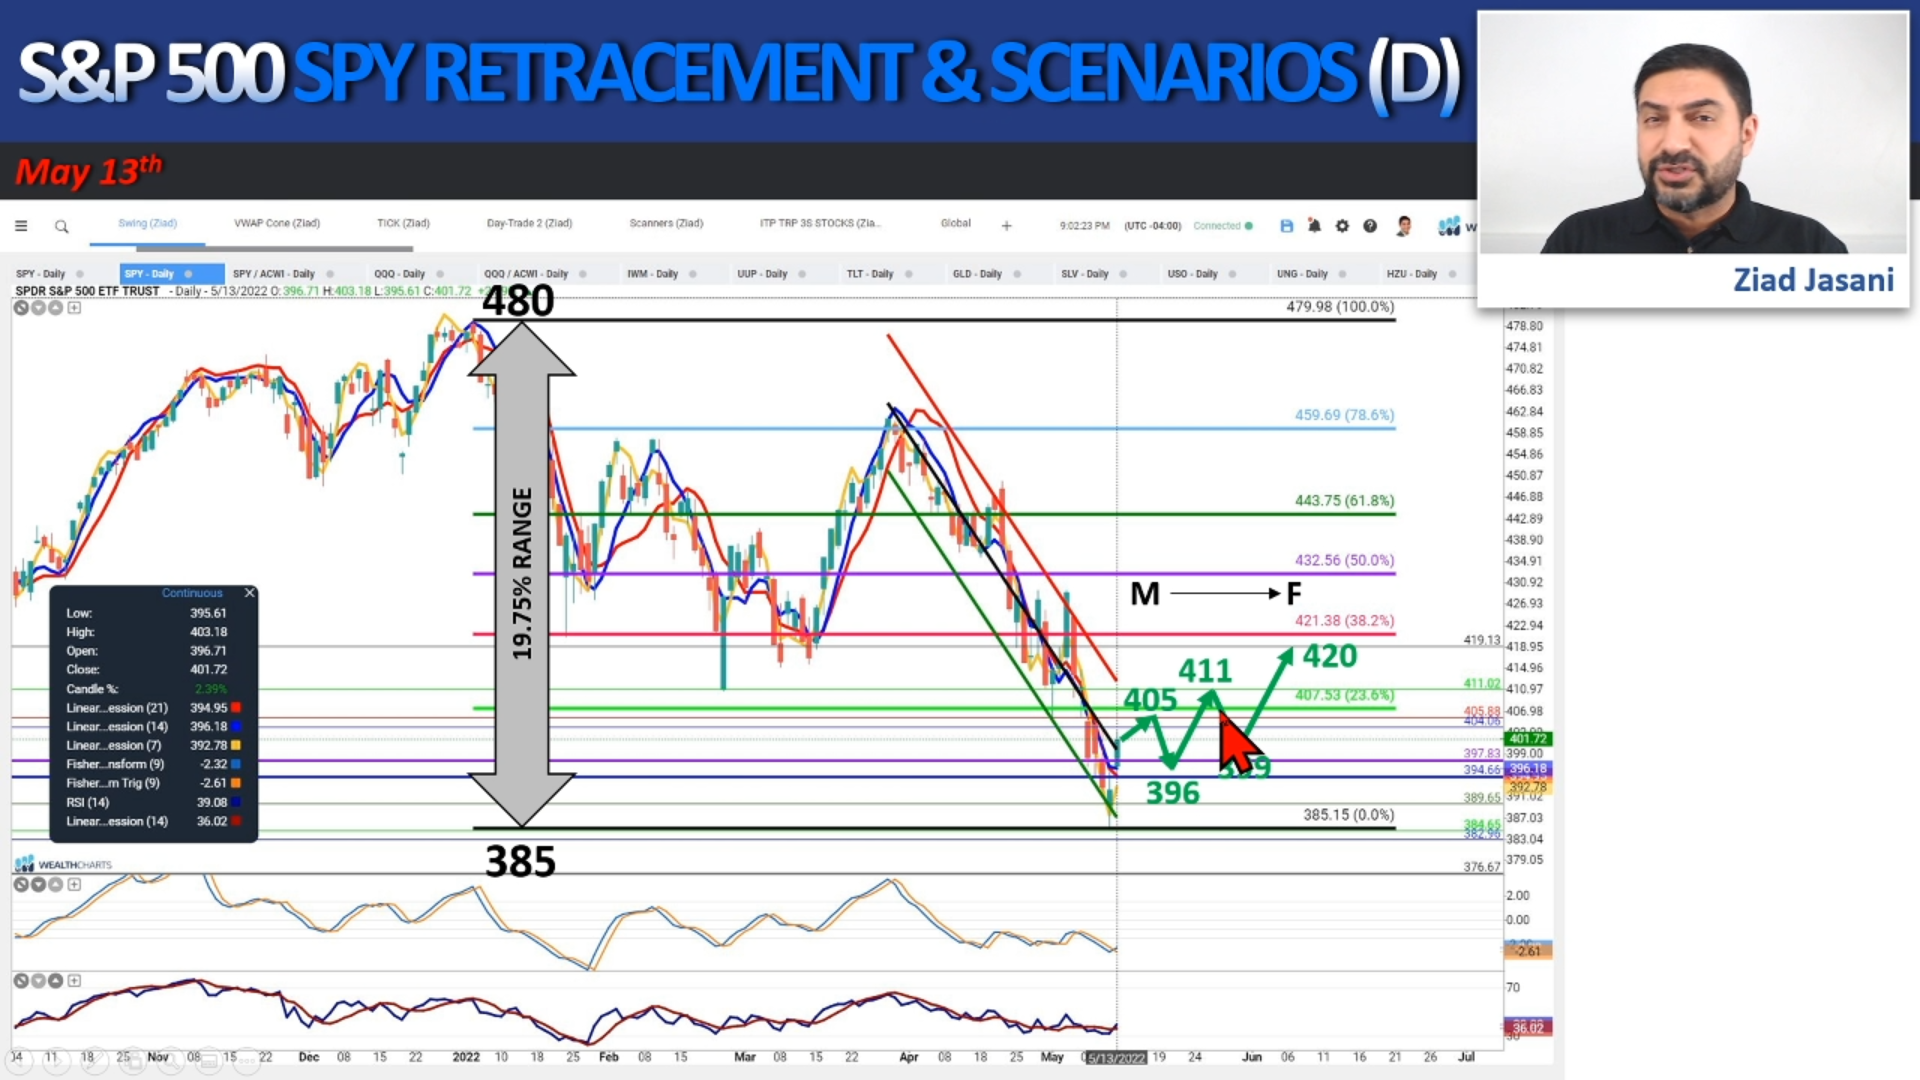The image size is (1920, 1080).
Task: Expand the Fisher Transform pane with the plus icon
Action: coord(74,884)
